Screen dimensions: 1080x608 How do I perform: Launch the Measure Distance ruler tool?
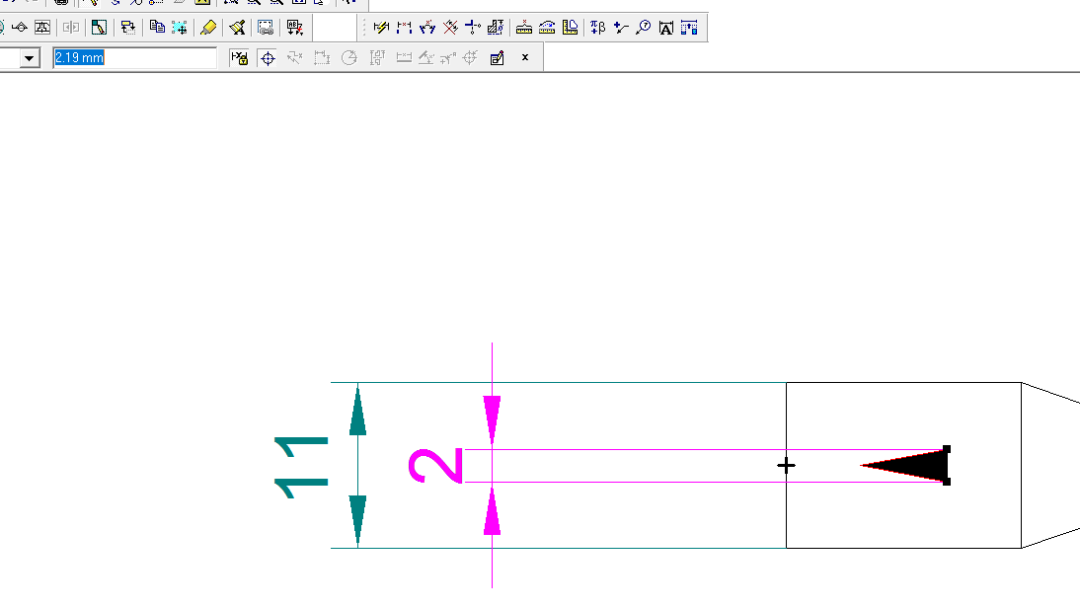(524, 28)
